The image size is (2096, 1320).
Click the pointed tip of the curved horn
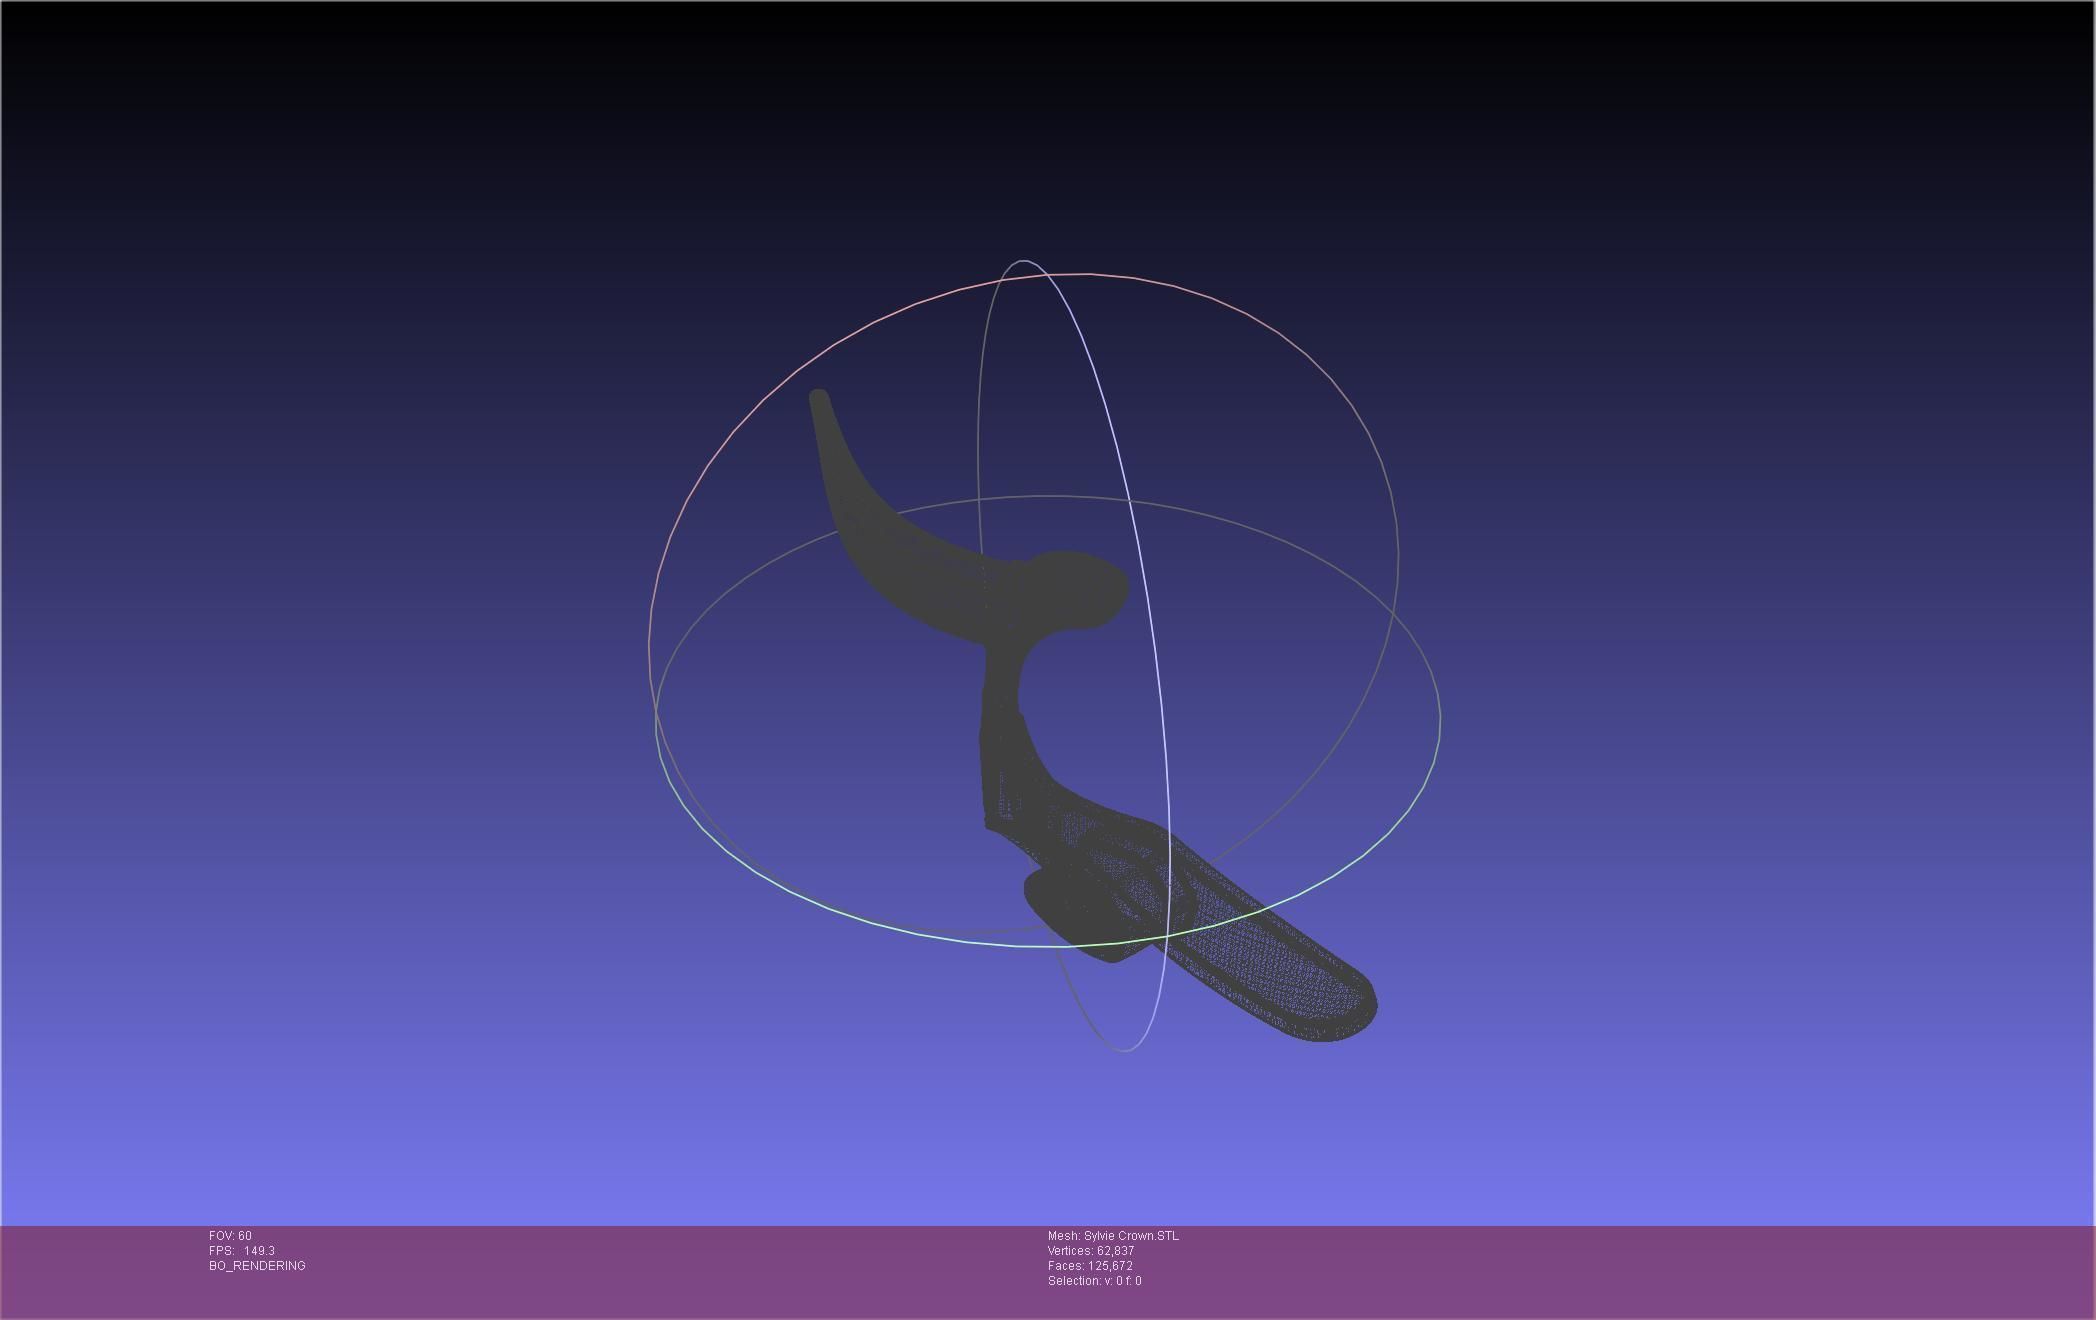click(819, 396)
